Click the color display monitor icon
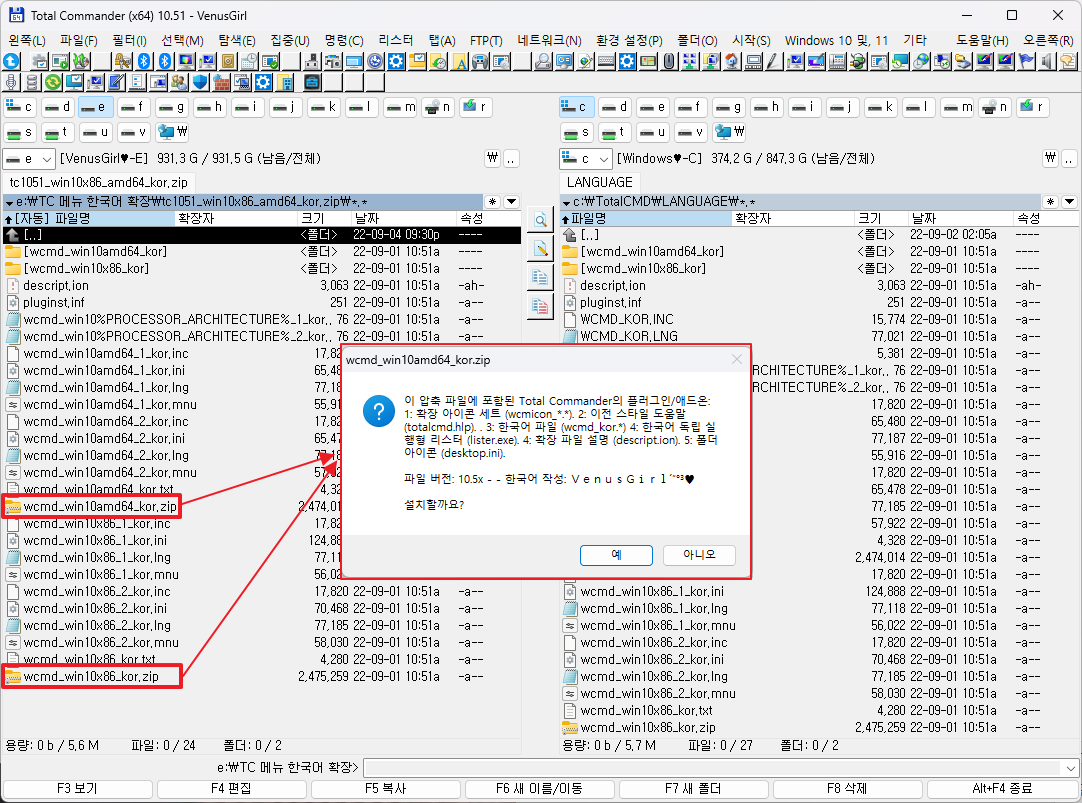 coord(186,61)
